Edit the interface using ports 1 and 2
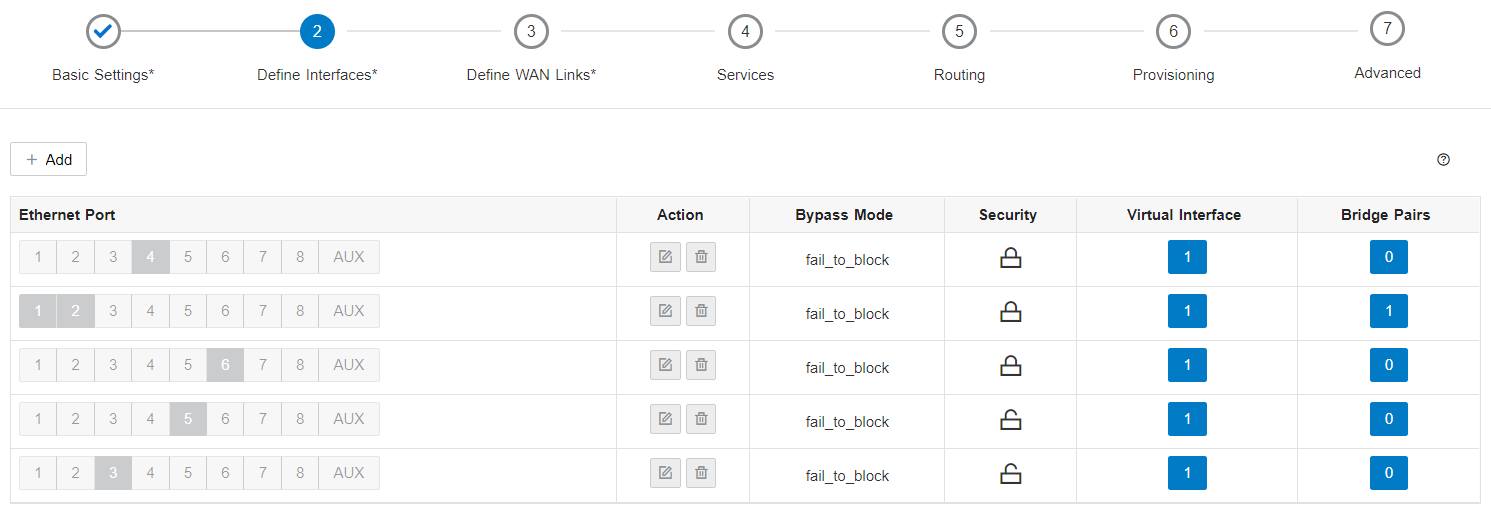The image size is (1491, 508). tap(665, 311)
